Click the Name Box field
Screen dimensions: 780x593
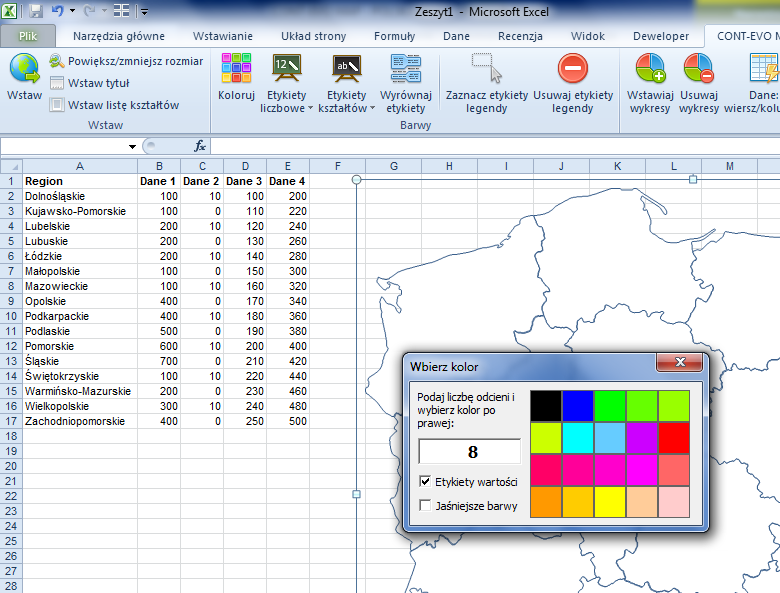[64, 146]
